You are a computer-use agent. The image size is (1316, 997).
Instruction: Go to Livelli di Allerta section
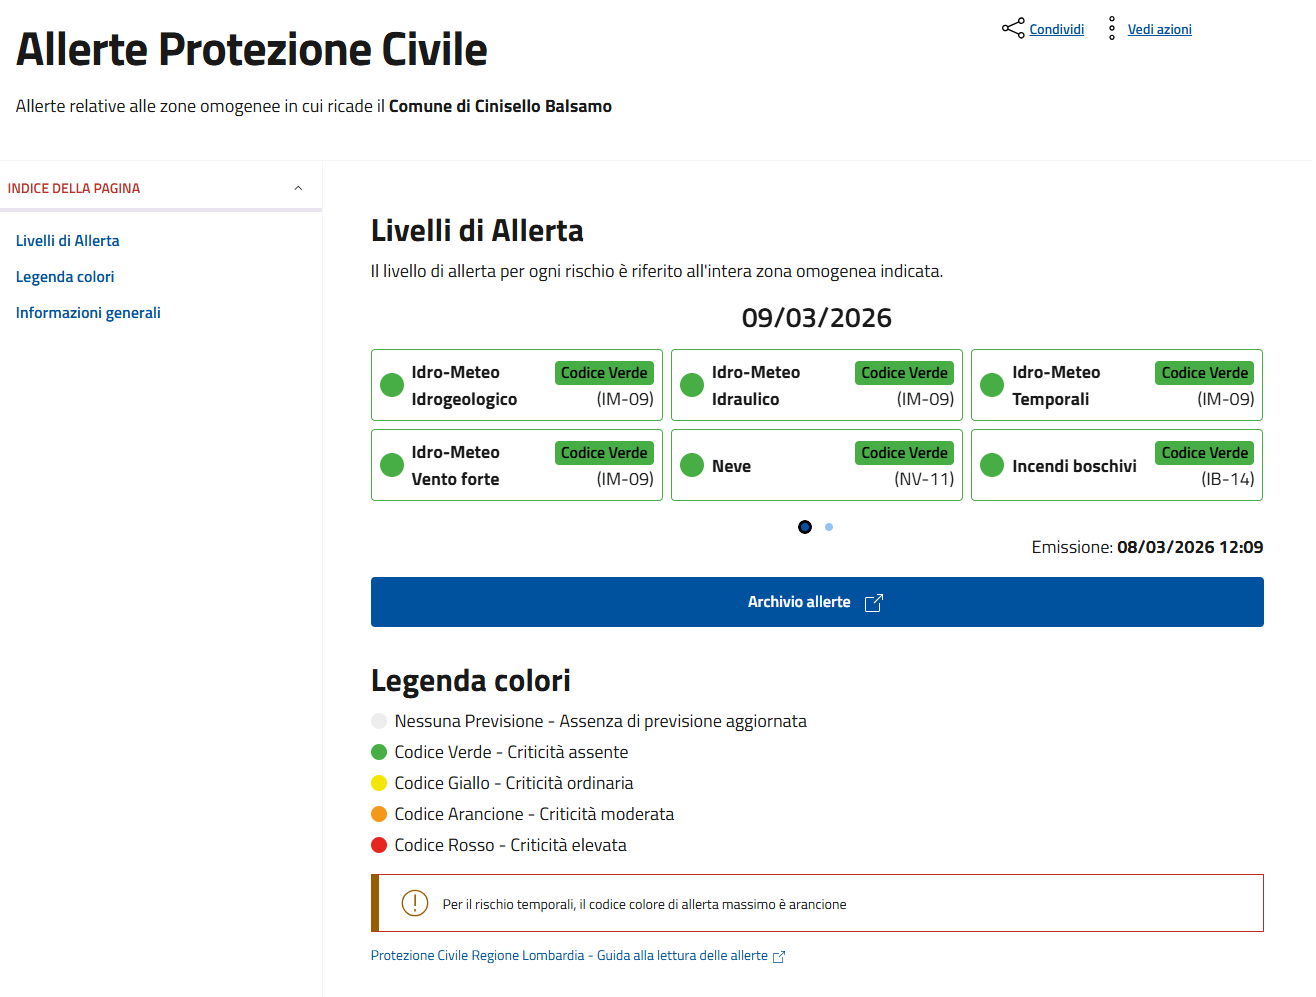tap(68, 241)
